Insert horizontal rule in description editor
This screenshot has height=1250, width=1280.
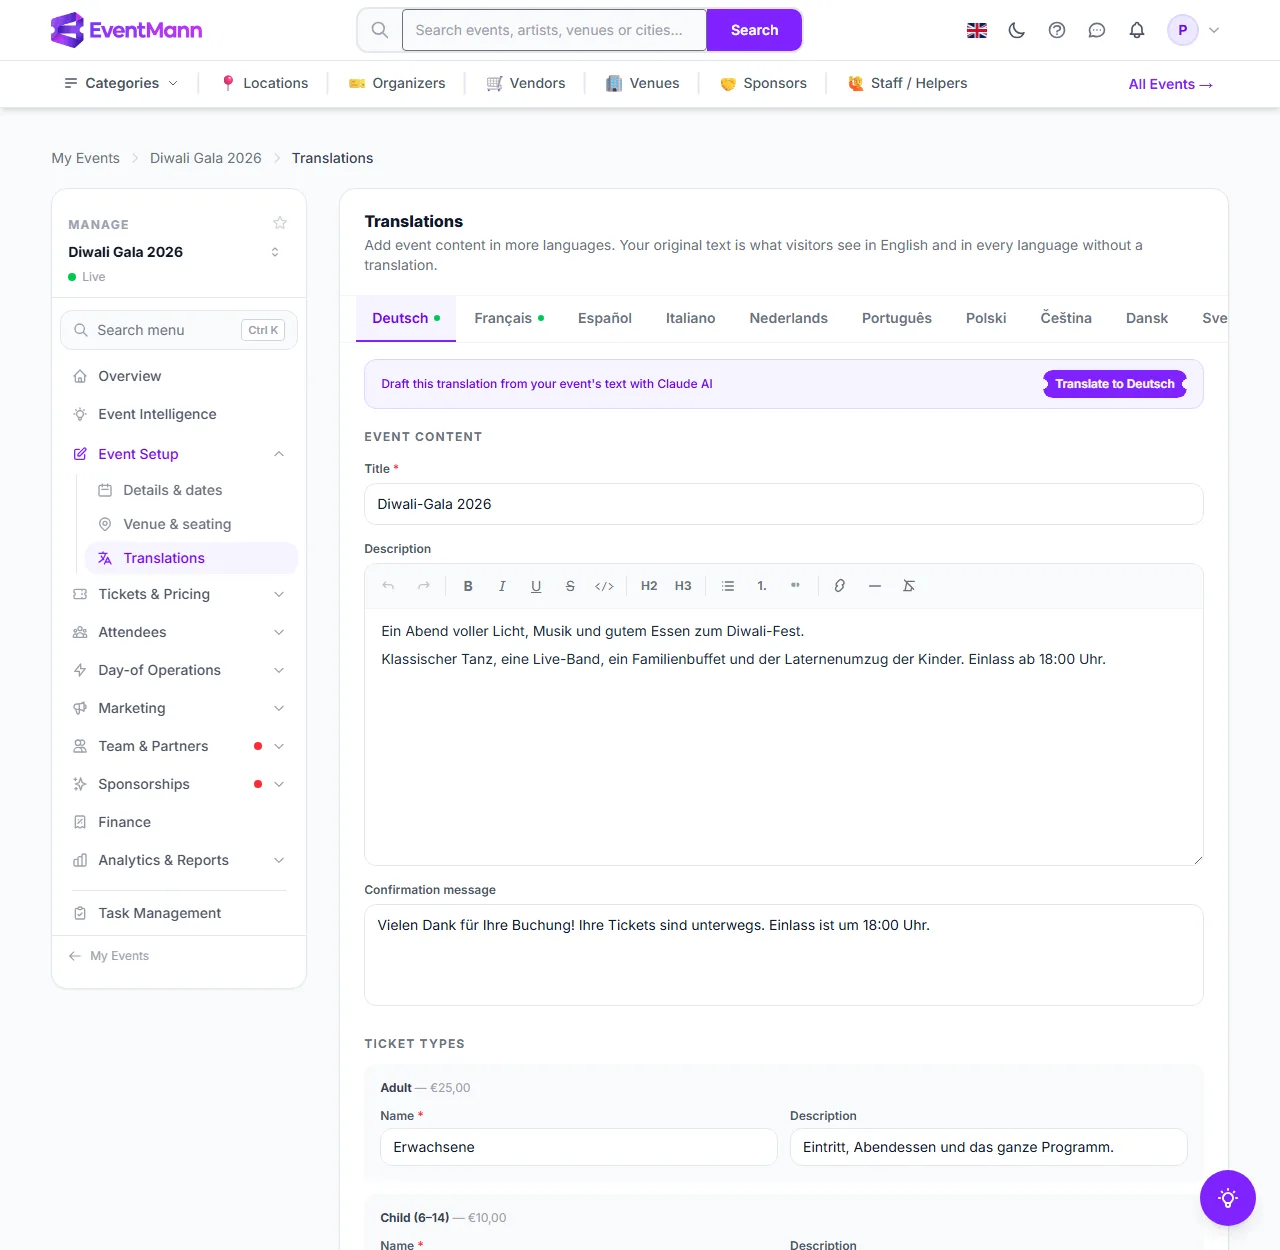click(875, 586)
